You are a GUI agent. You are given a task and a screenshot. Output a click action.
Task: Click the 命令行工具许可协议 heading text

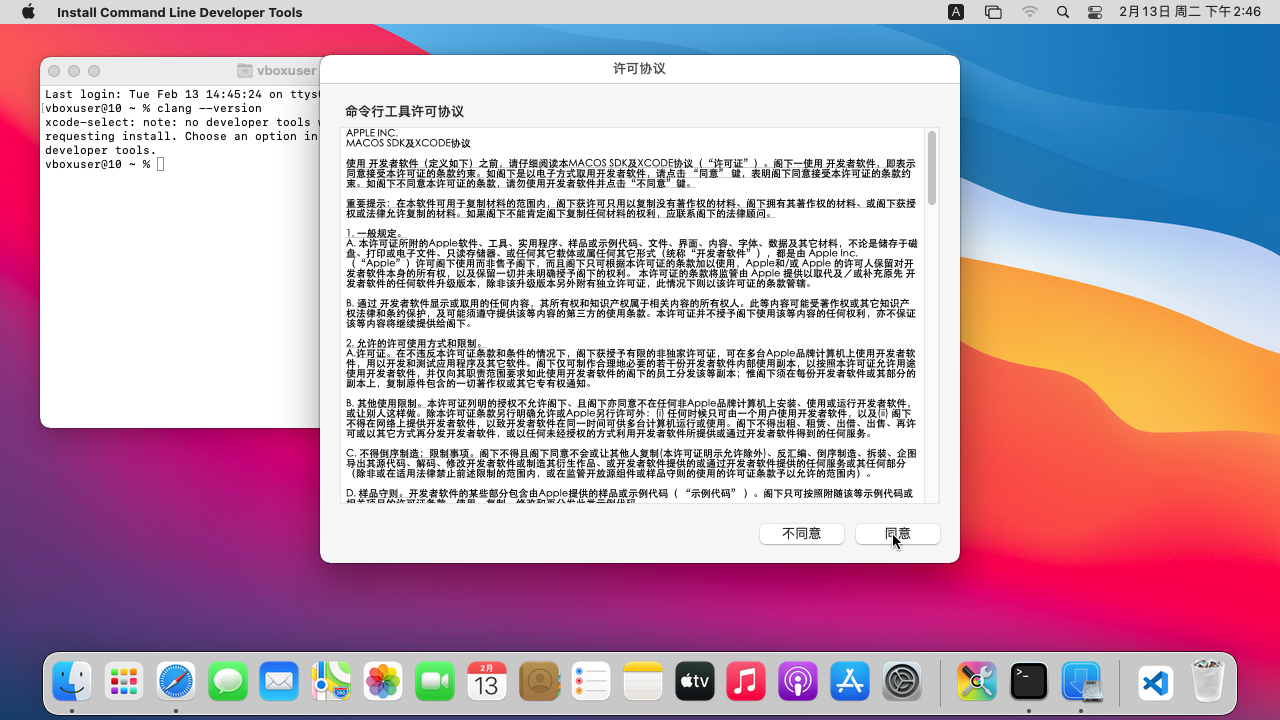(404, 111)
